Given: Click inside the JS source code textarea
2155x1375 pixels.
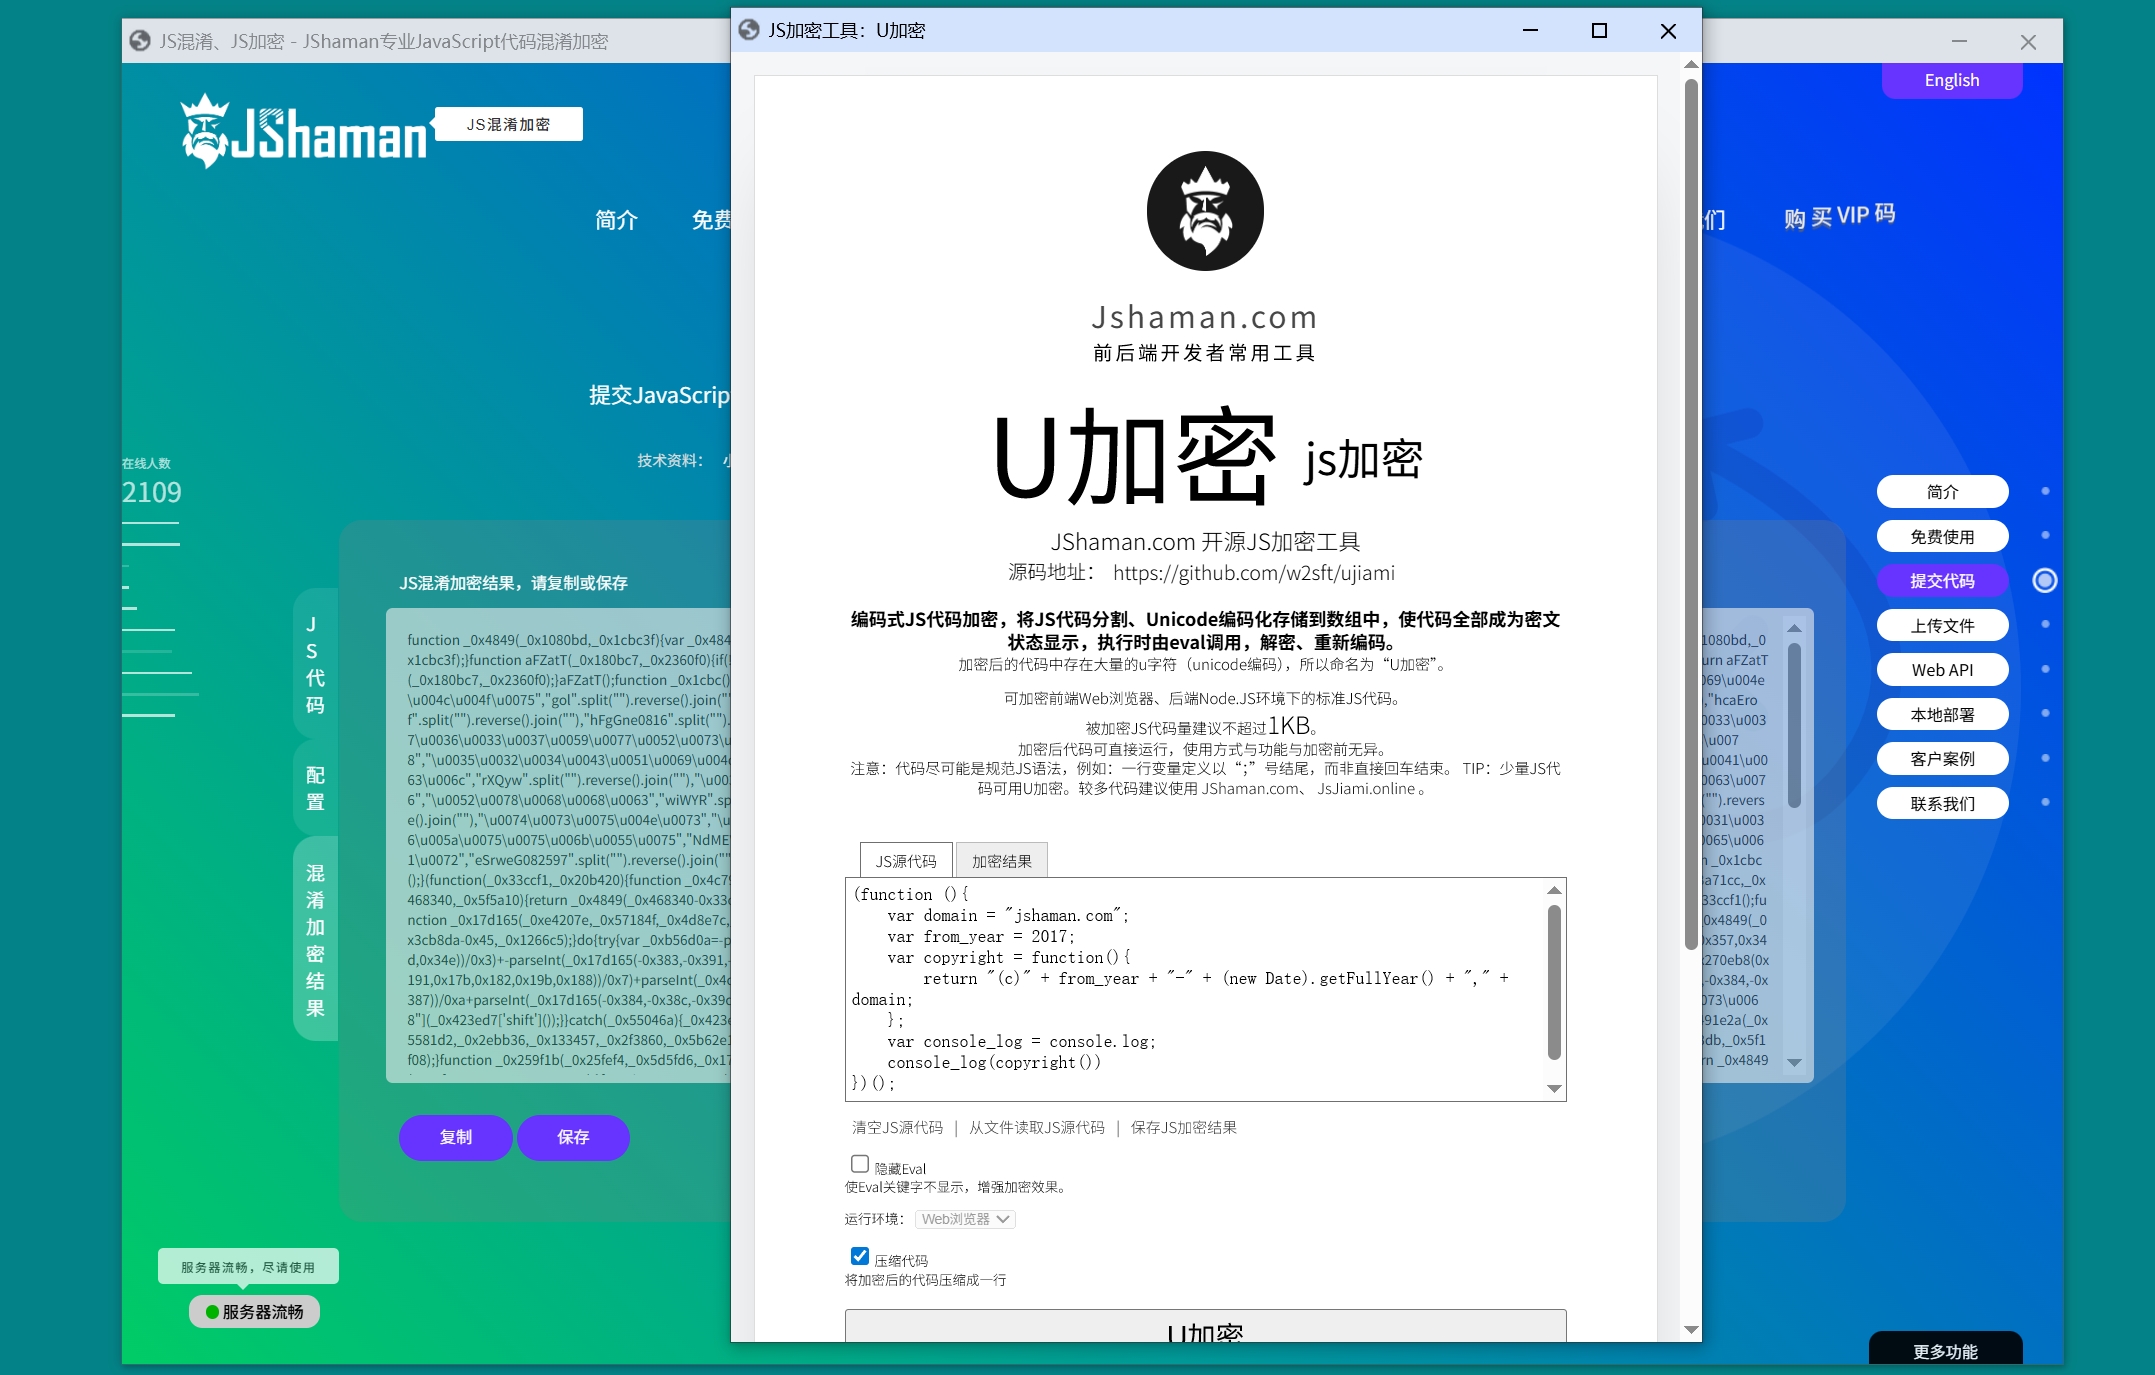Looking at the screenshot, I should [1195, 988].
